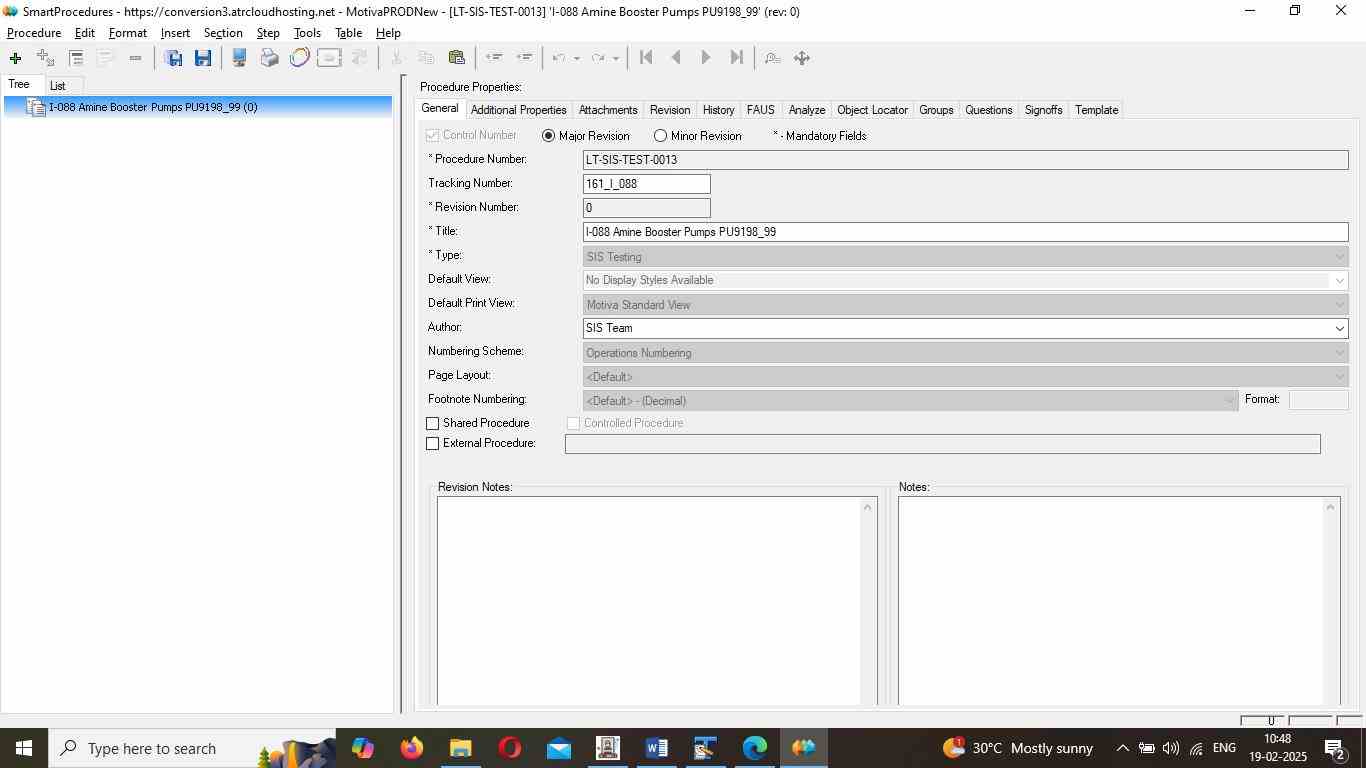
Task: Open the Section menu
Action: click(223, 33)
